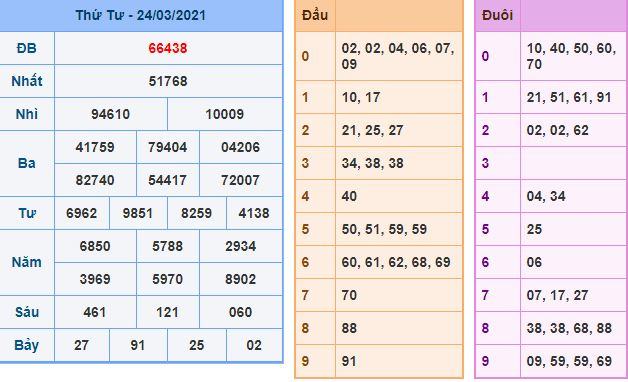Click the Nhì row label
The image size is (628, 382).
(27, 114)
